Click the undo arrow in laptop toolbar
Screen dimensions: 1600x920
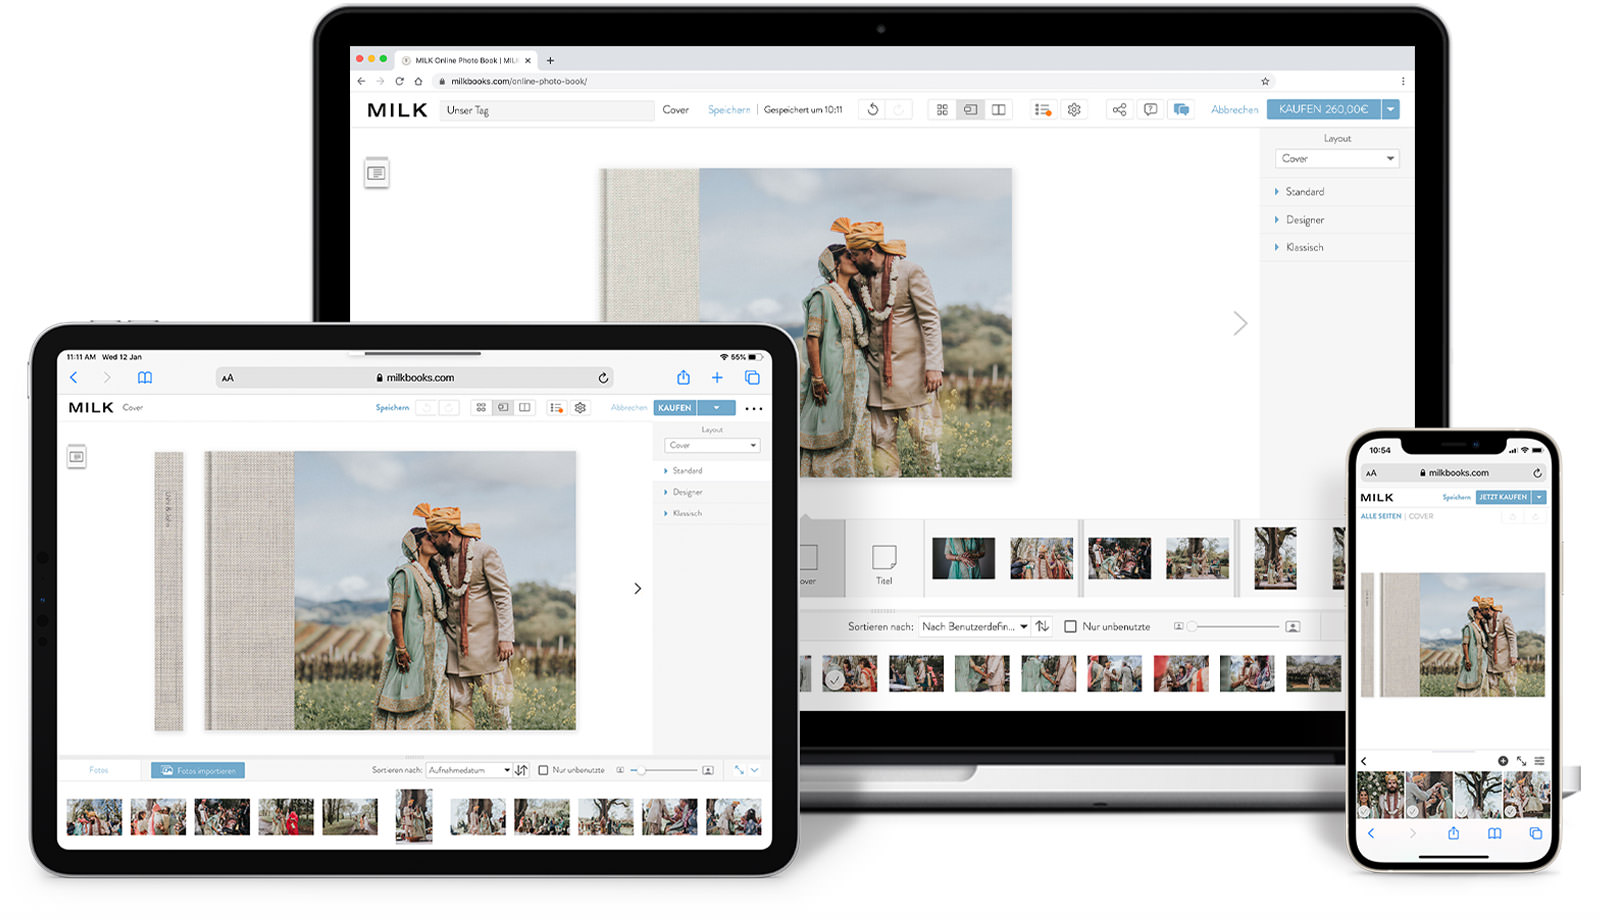[873, 110]
